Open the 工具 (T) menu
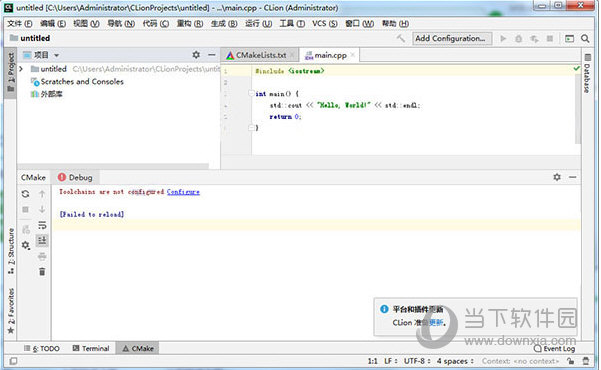Viewport: 601px width, 370px height. 292,23
